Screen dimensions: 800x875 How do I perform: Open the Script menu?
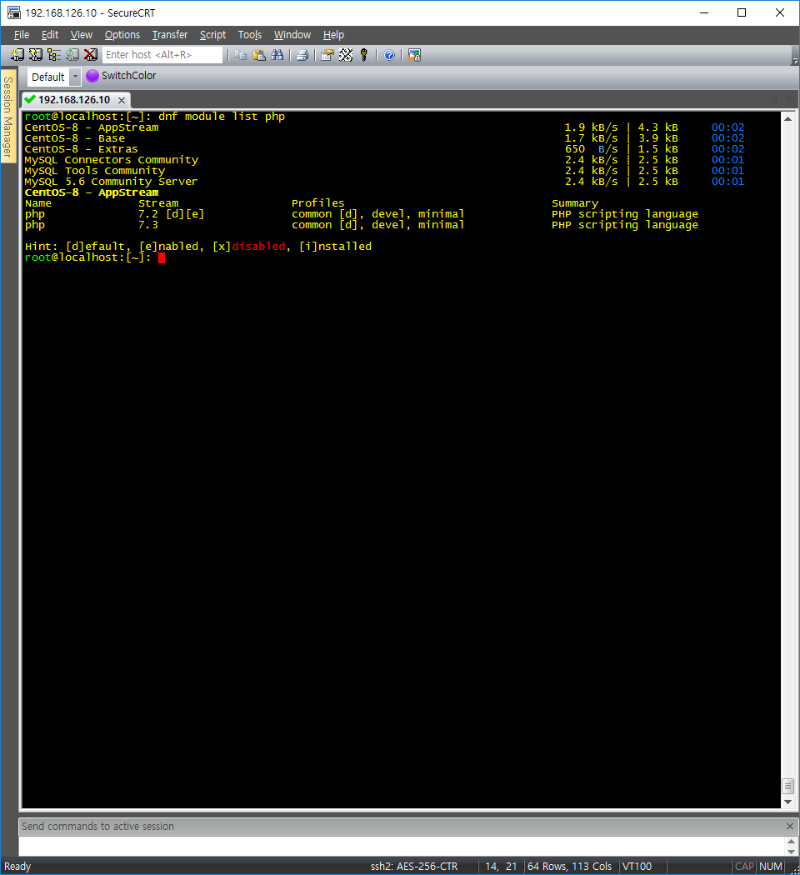212,35
